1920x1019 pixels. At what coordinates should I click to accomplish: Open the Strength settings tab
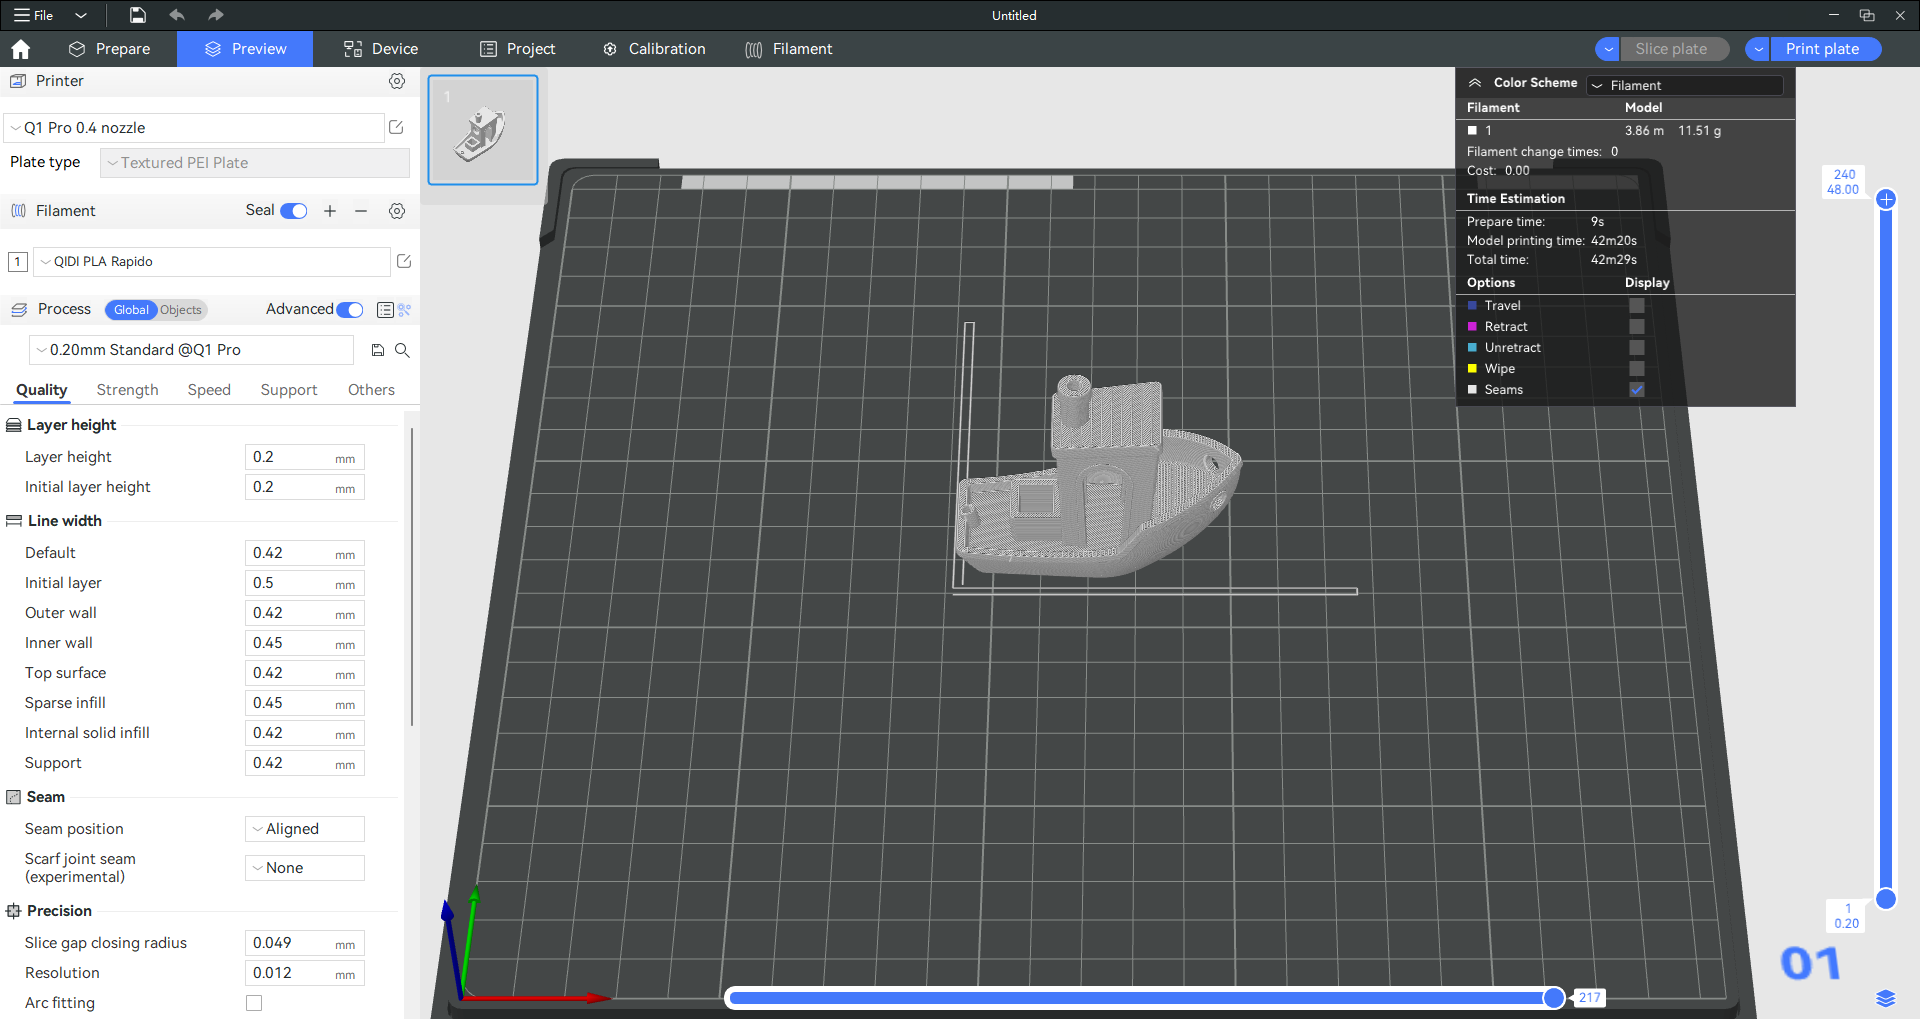click(x=127, y=390)
